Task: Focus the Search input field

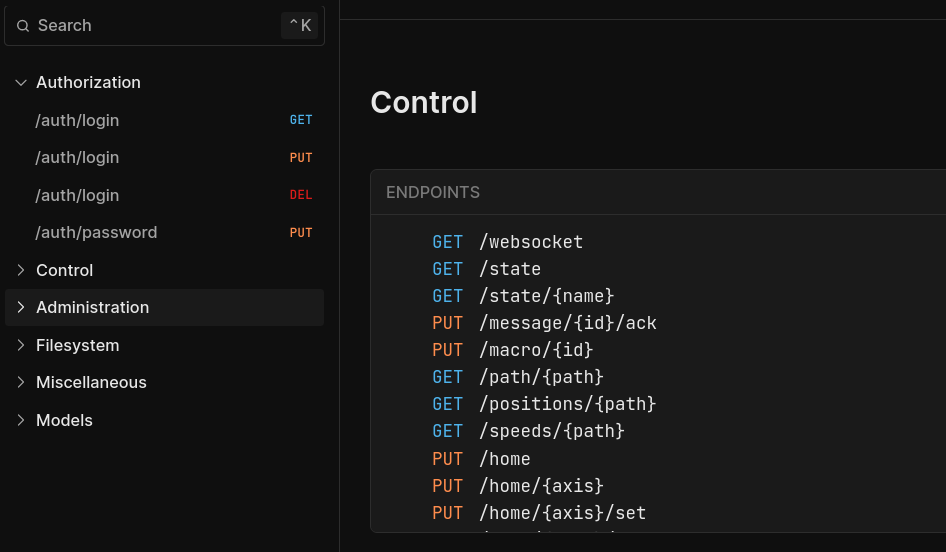Action: [x=164, y=25]
